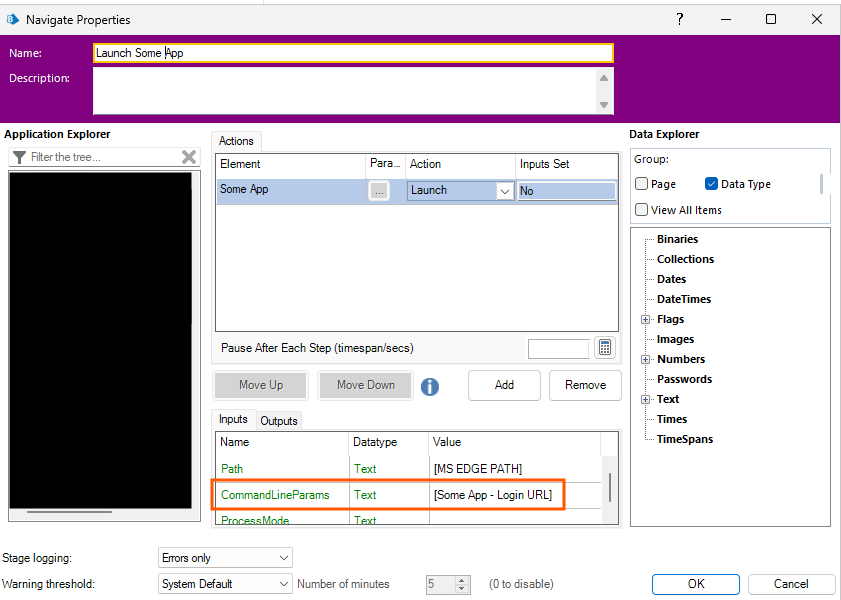
Task: Select the Actions tab
Action: pyautogui.click(x=236, y=140)
